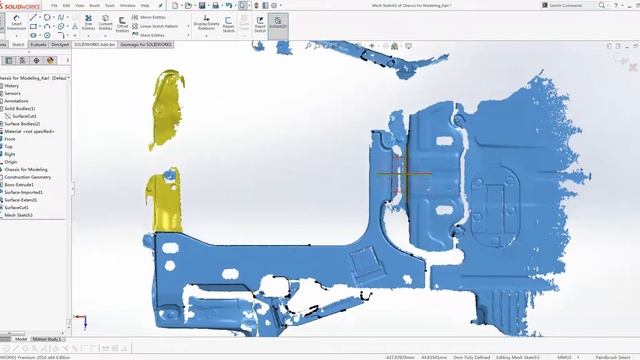Switch to the DimXpert tab
Screen dimensions: 640x360
coord(60,44)
